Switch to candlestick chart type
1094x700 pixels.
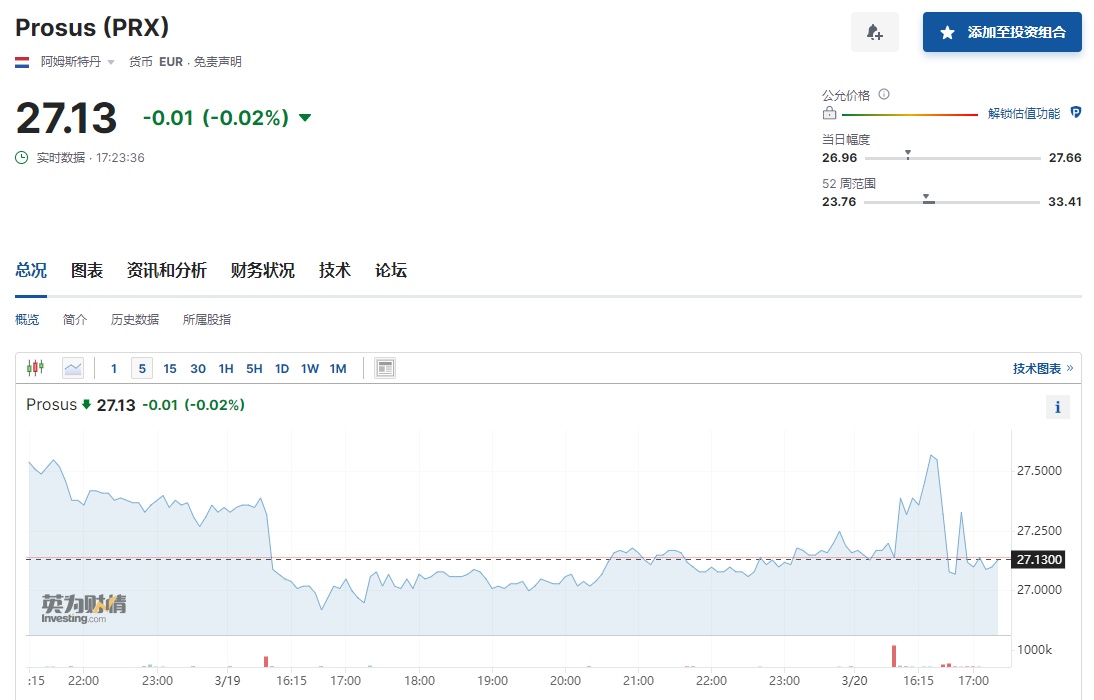pyautogui.click(x=36, y=368)
